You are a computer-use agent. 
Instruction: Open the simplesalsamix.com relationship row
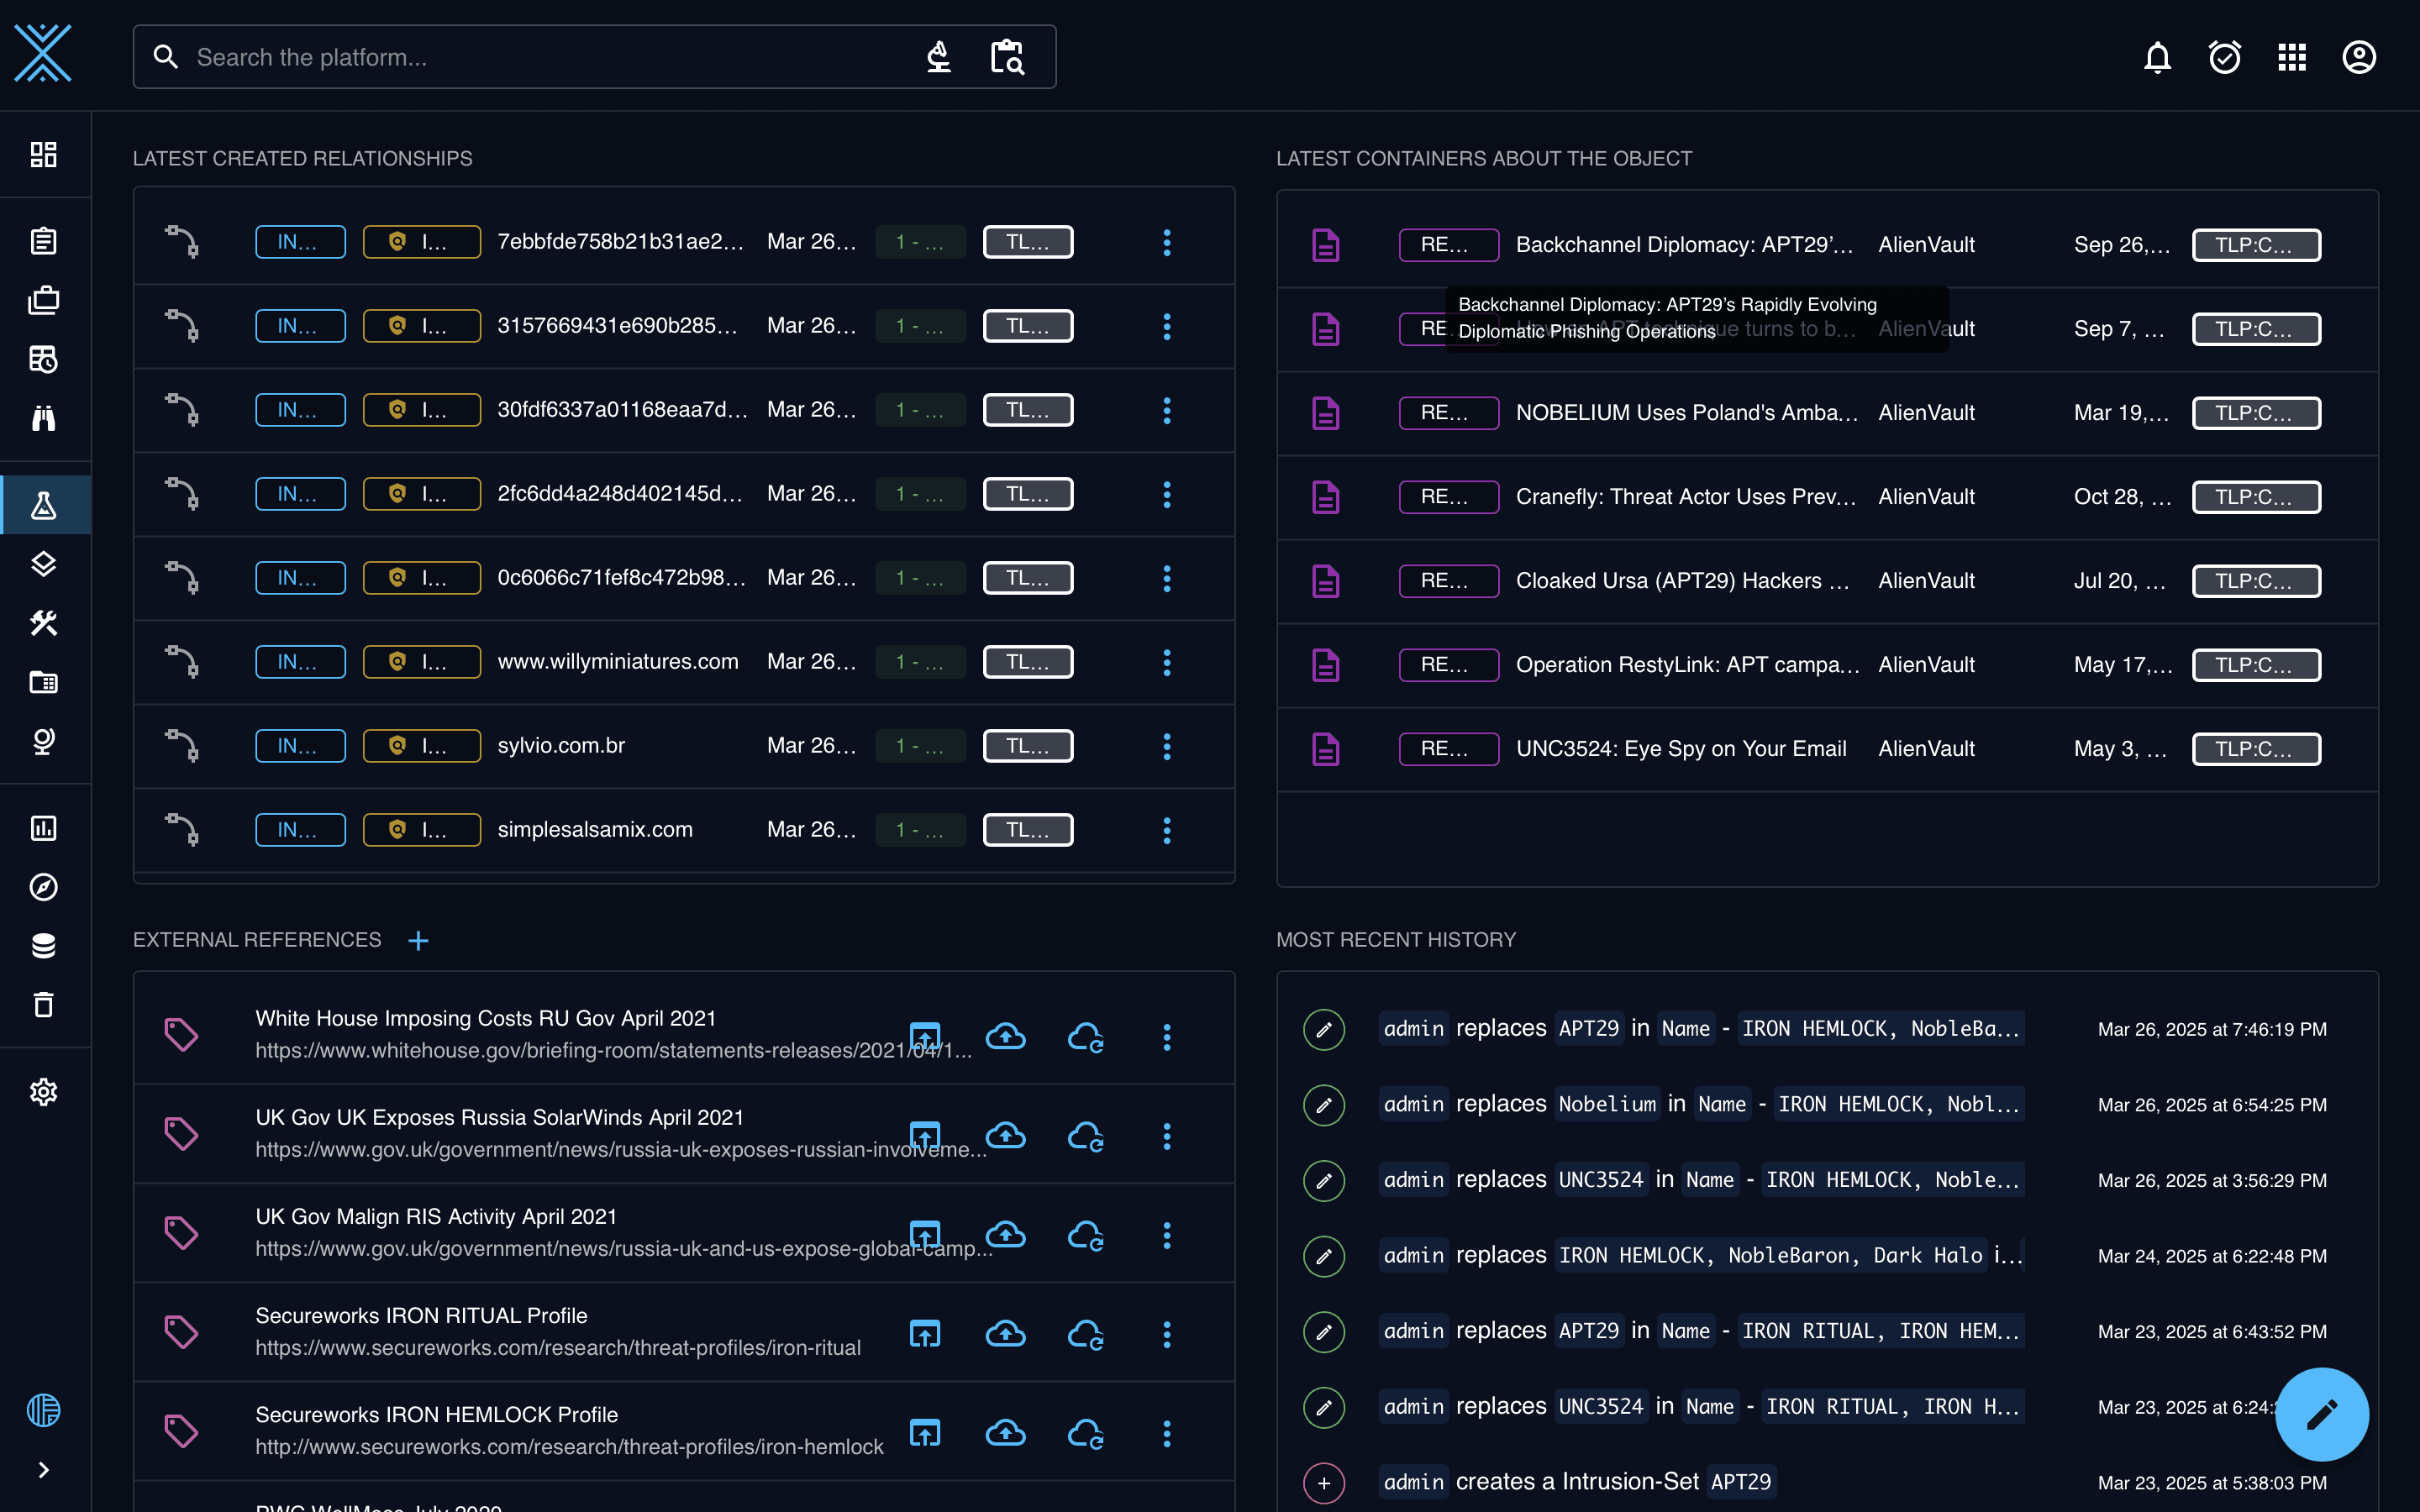[x=684, y=830]
